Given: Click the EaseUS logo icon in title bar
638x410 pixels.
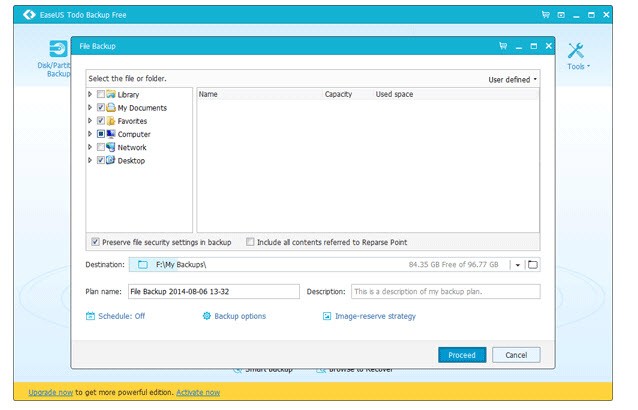Looking at the screenshot, I should (x=29, y=15).
